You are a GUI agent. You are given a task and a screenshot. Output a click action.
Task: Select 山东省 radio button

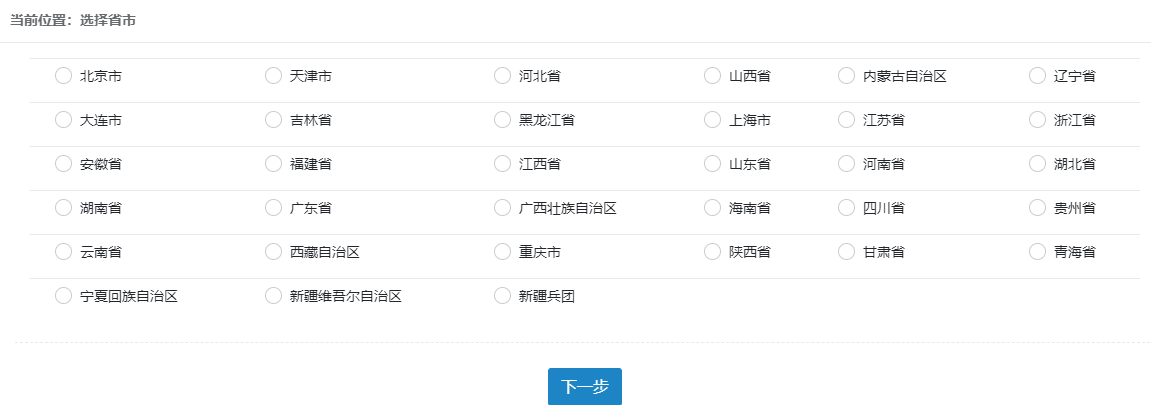tap(712, 164)
